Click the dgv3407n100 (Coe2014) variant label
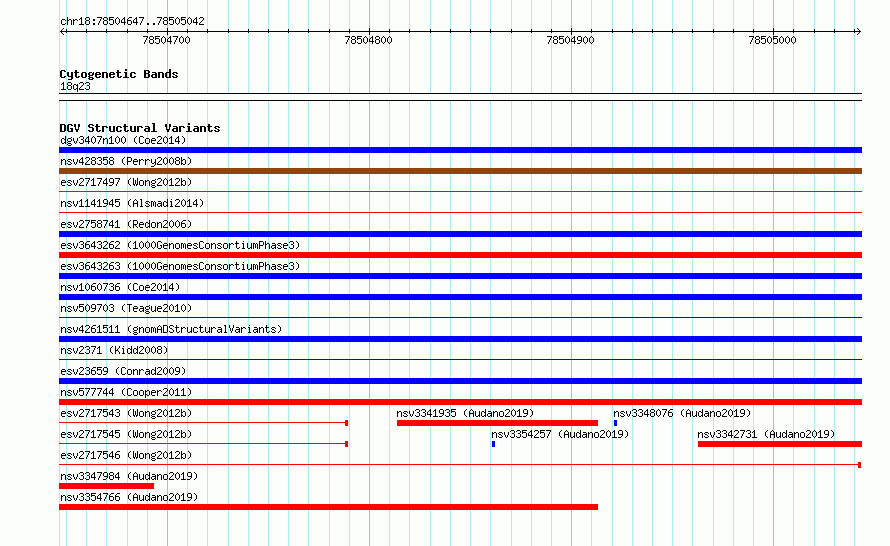 [x=123, y=140]
